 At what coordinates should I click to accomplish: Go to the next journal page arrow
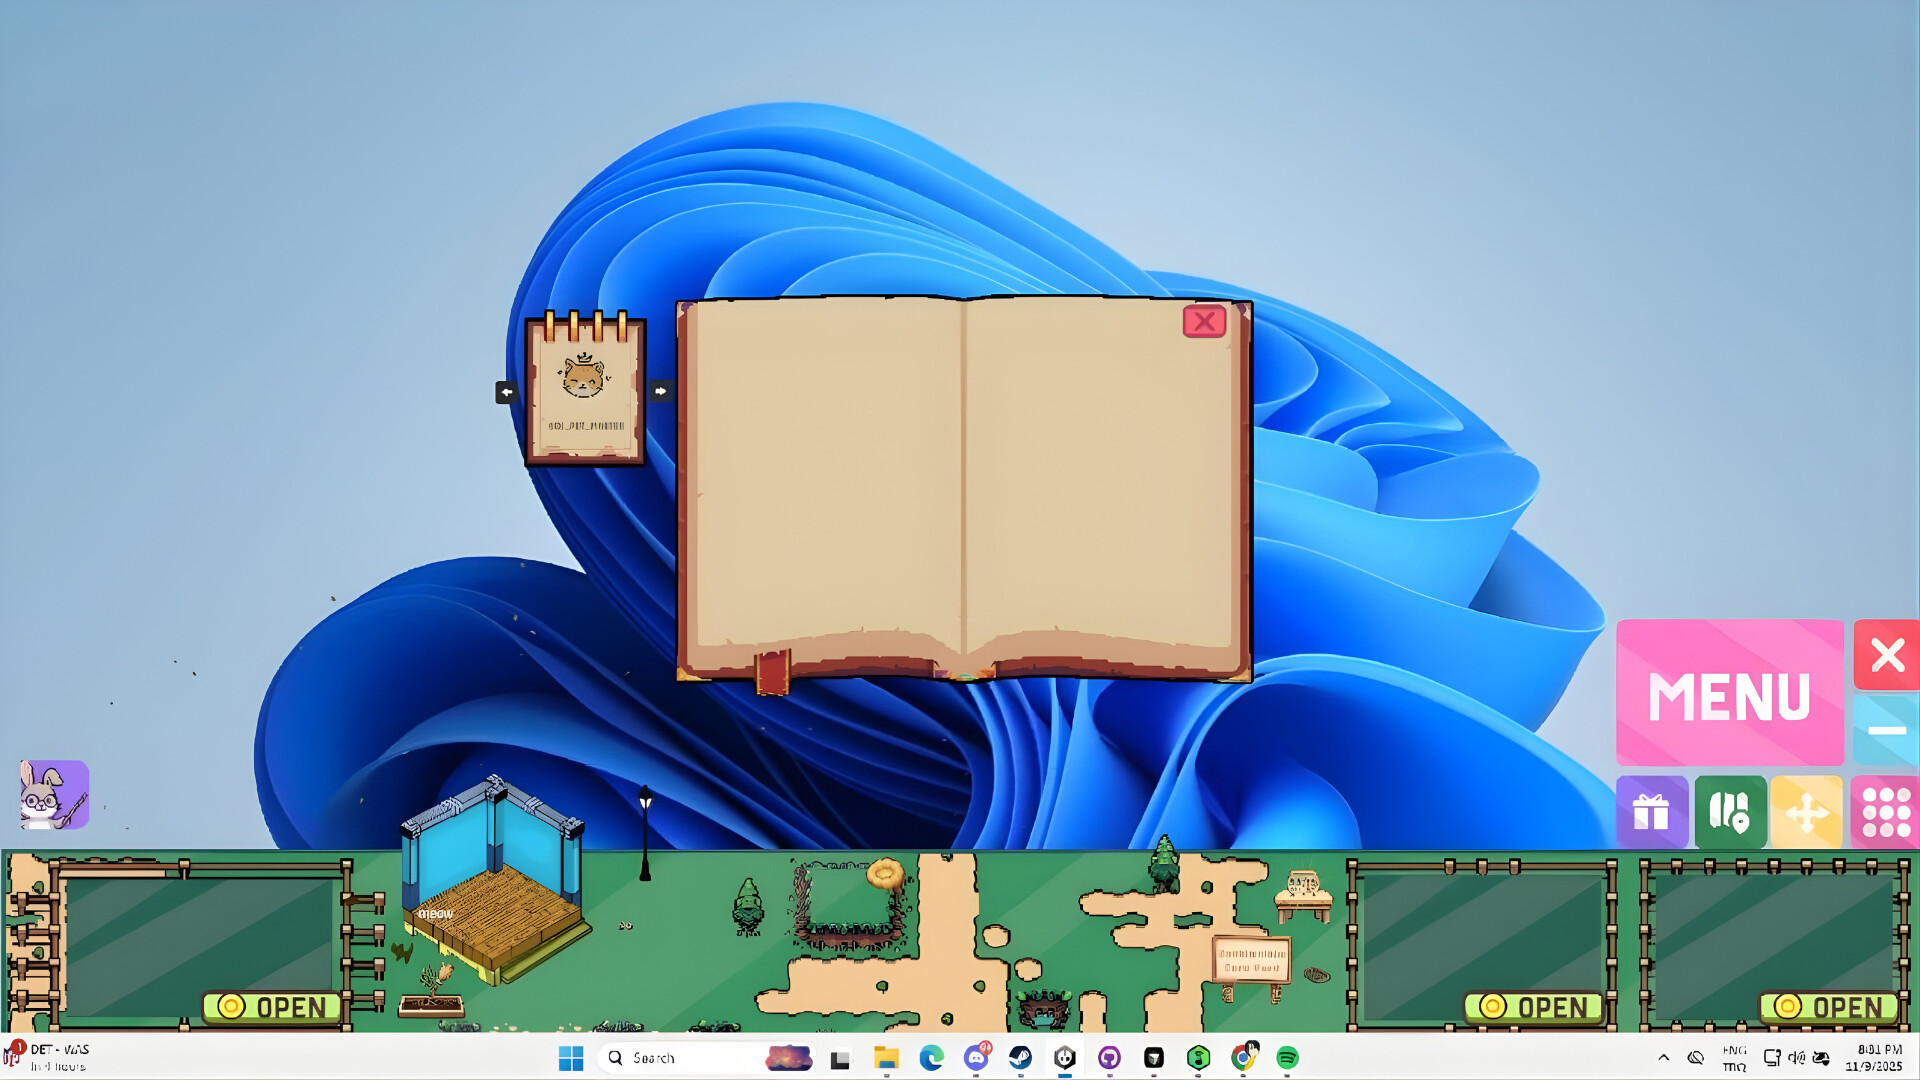pyautogui.click(x=659, y=390)
